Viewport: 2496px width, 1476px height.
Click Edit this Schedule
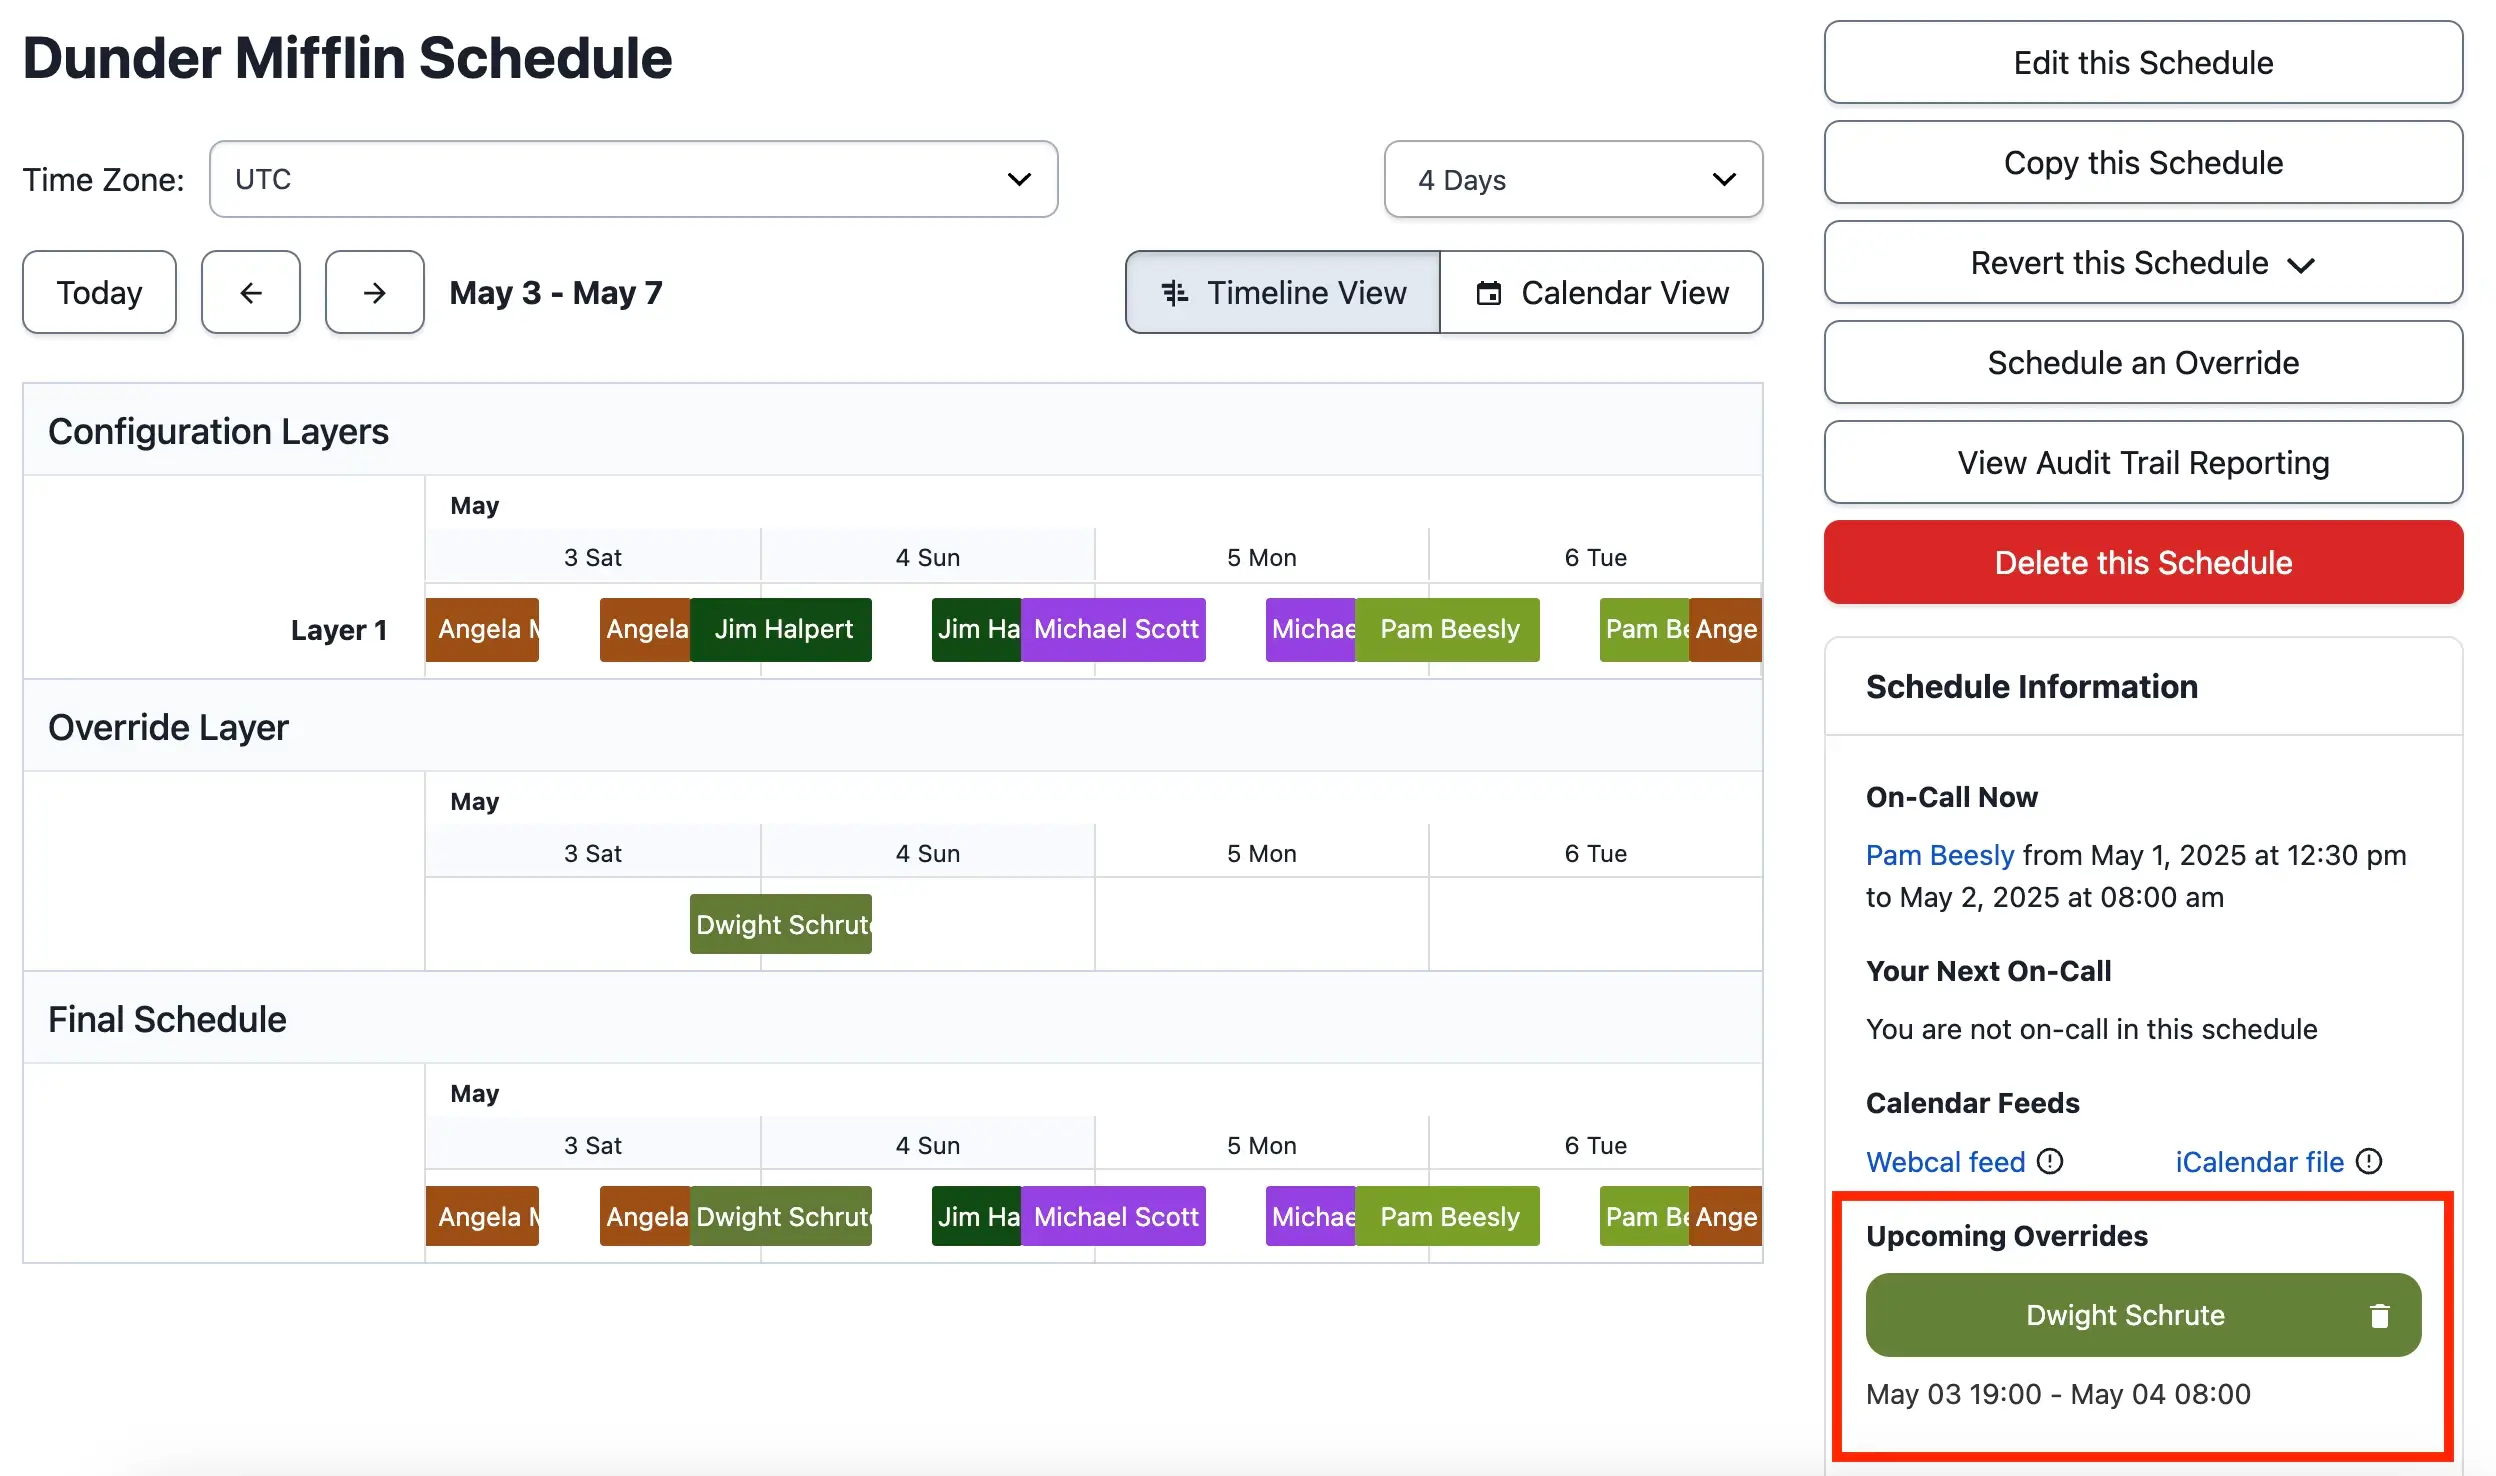(x=2143, y=62)
